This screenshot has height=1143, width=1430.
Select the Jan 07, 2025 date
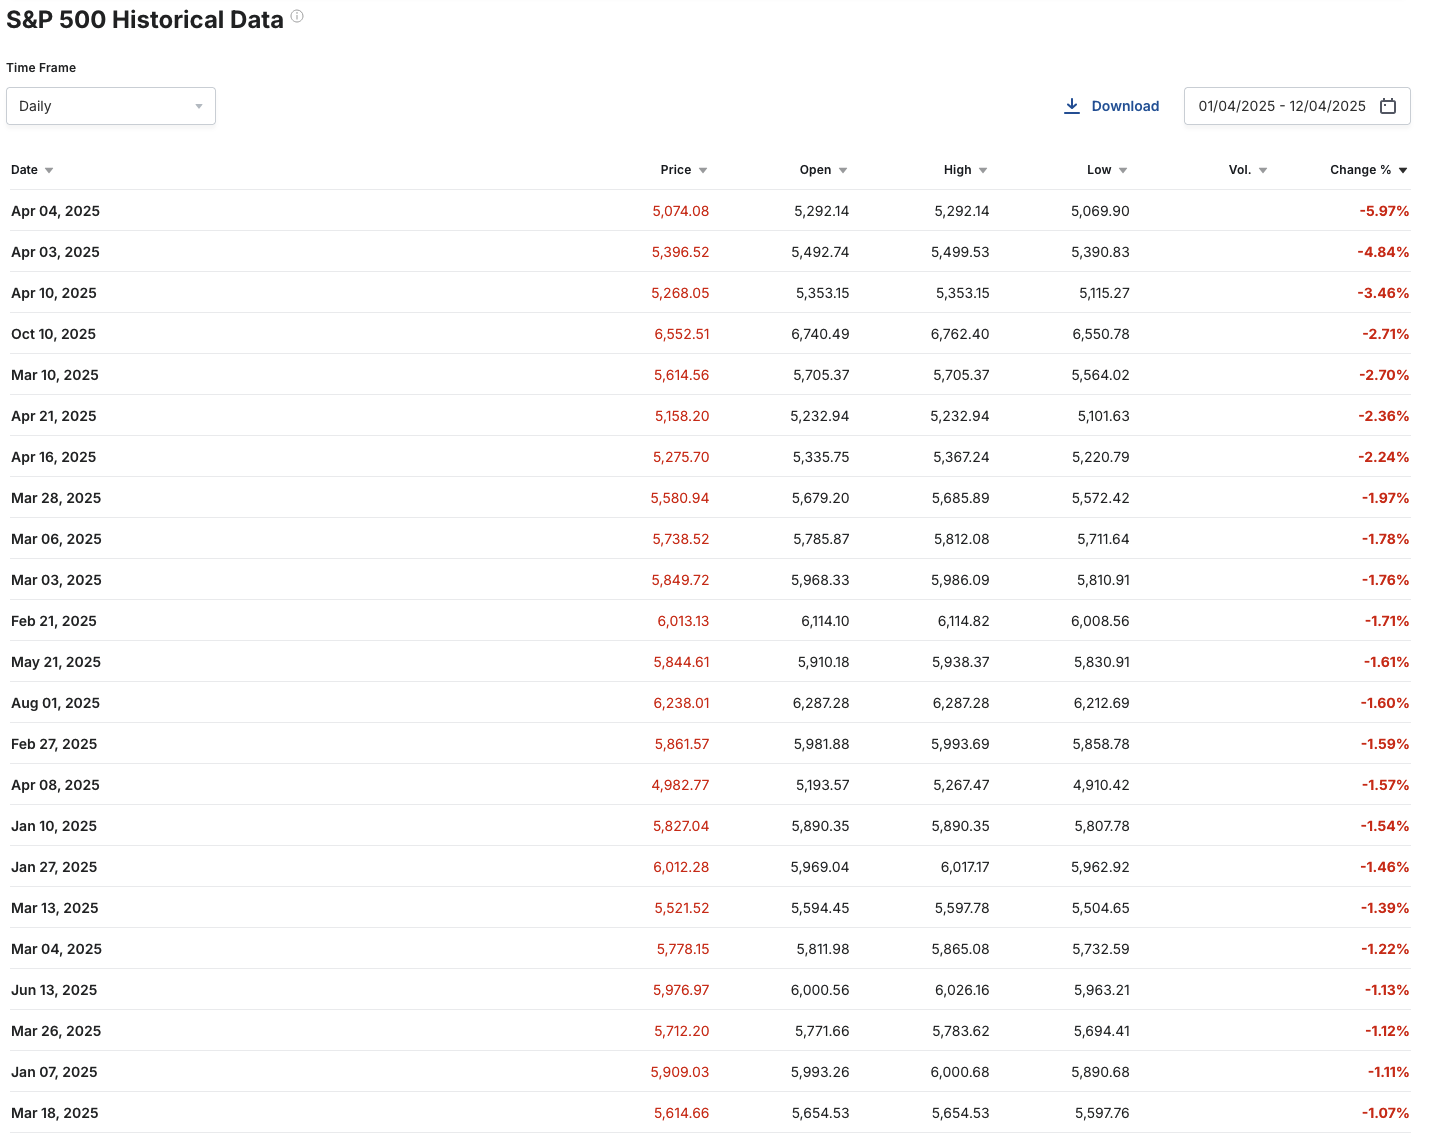54,1072
